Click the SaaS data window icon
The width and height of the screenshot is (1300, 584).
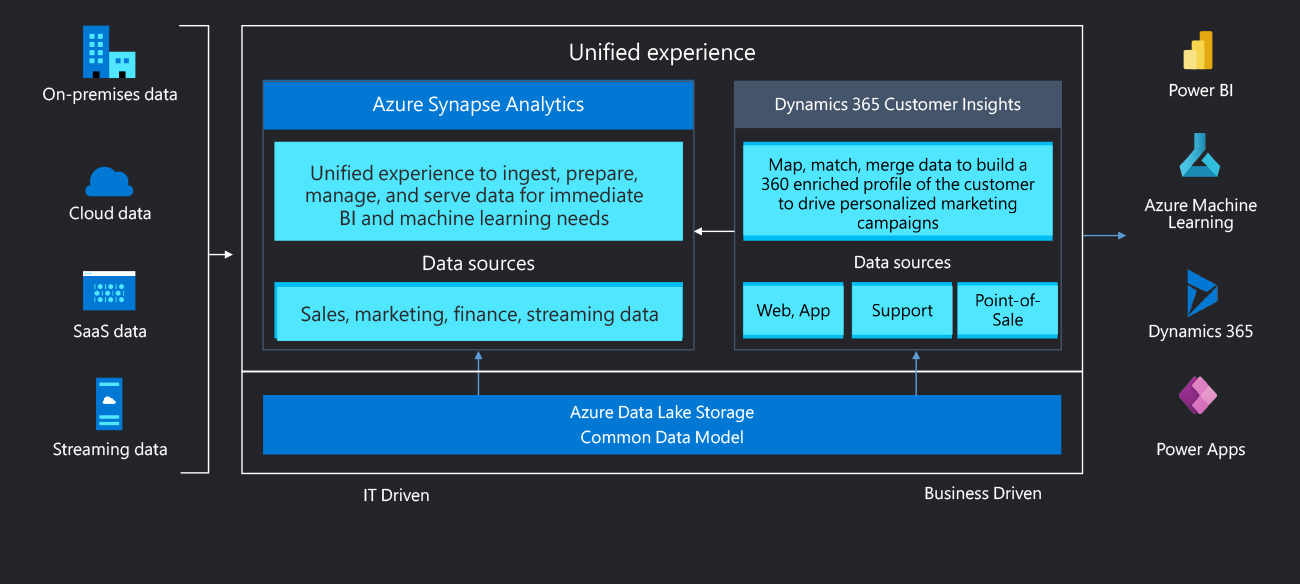pos(109,291)
